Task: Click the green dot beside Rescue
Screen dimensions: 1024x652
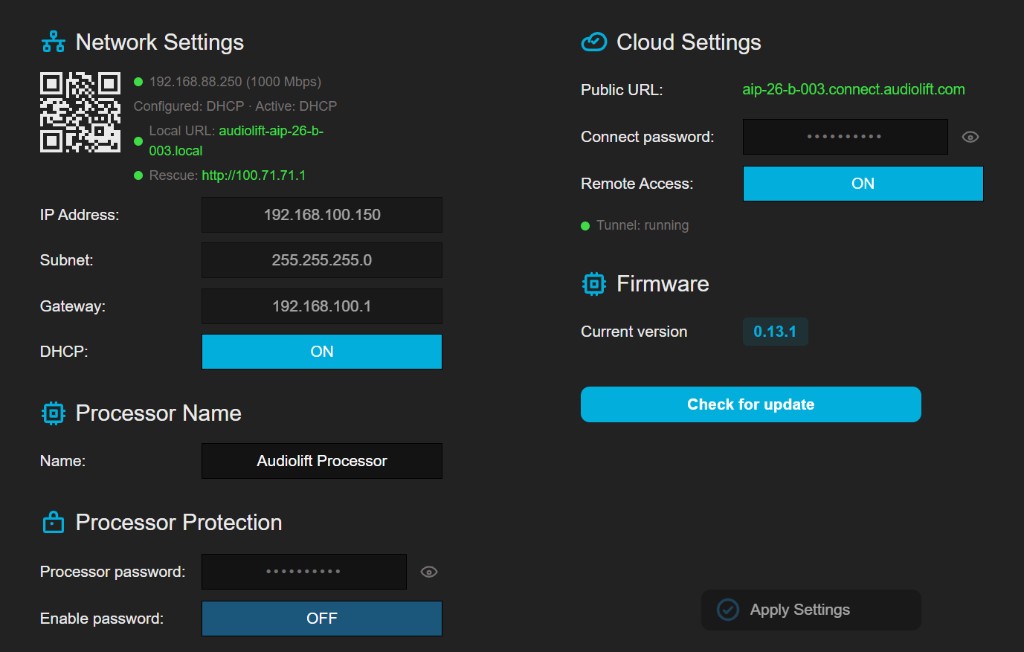Action: coord(138,176)
